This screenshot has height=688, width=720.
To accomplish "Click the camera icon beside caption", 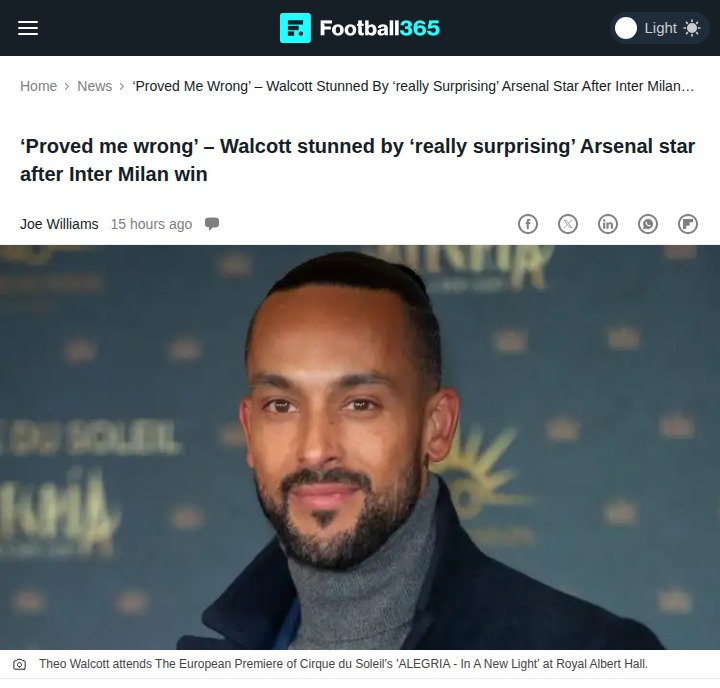I will tap(19, 664).
